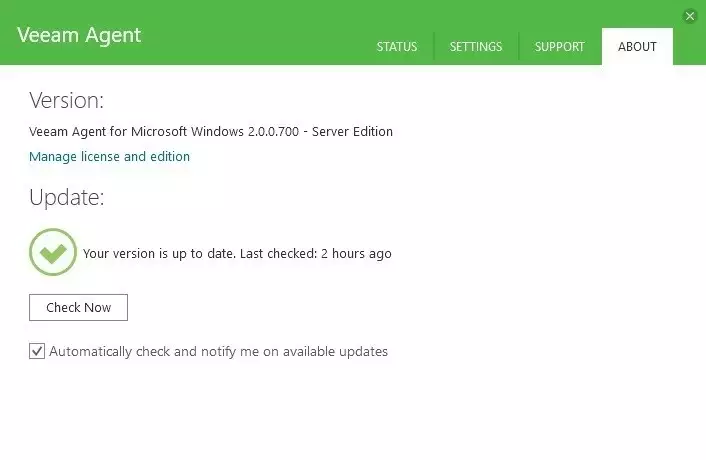706x460 pixels.
Task: Switch to the STATUS tab
Action: click(x=397, y=47)
